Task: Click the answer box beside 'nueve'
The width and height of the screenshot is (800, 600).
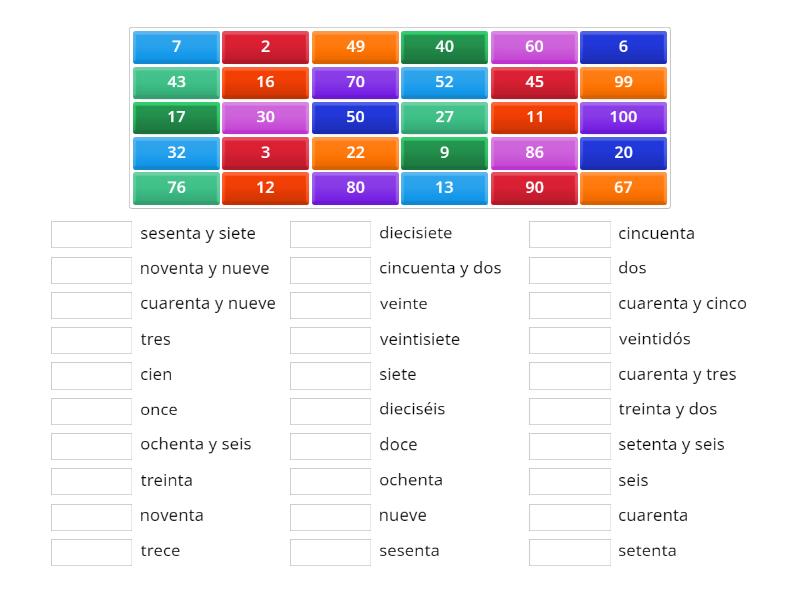Action: tap(331, 516)
